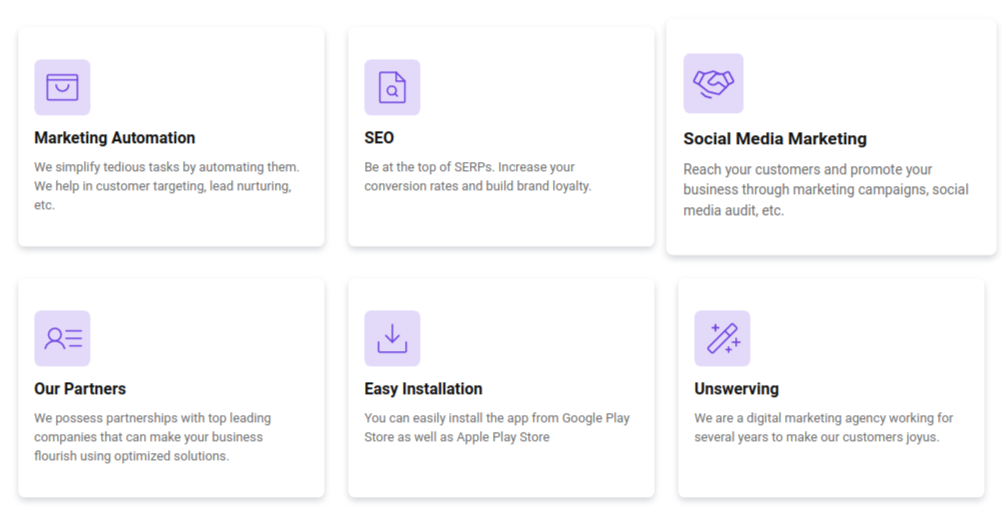Select the Easy Installation heading
1002x522 pixels.
click(x=423, y=389)
